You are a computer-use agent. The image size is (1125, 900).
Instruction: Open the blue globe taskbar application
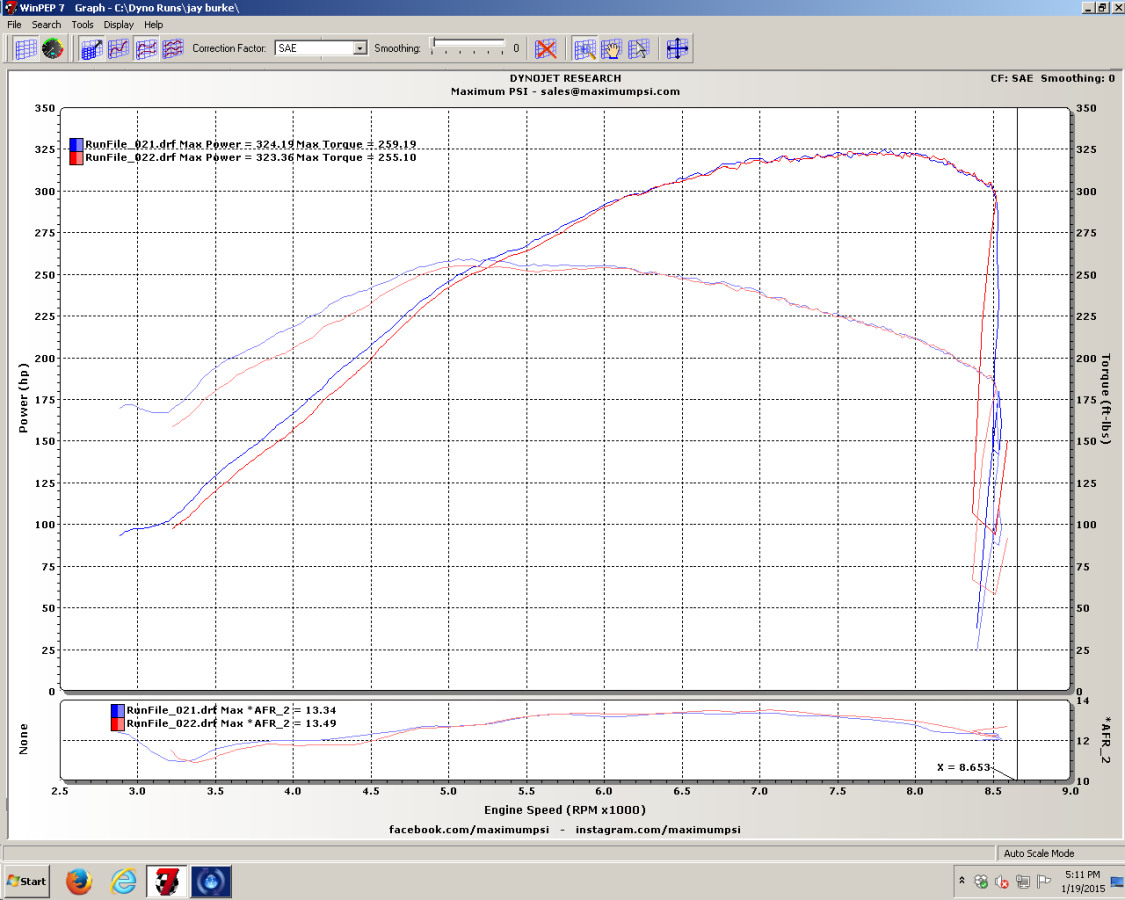click(211, 881)
